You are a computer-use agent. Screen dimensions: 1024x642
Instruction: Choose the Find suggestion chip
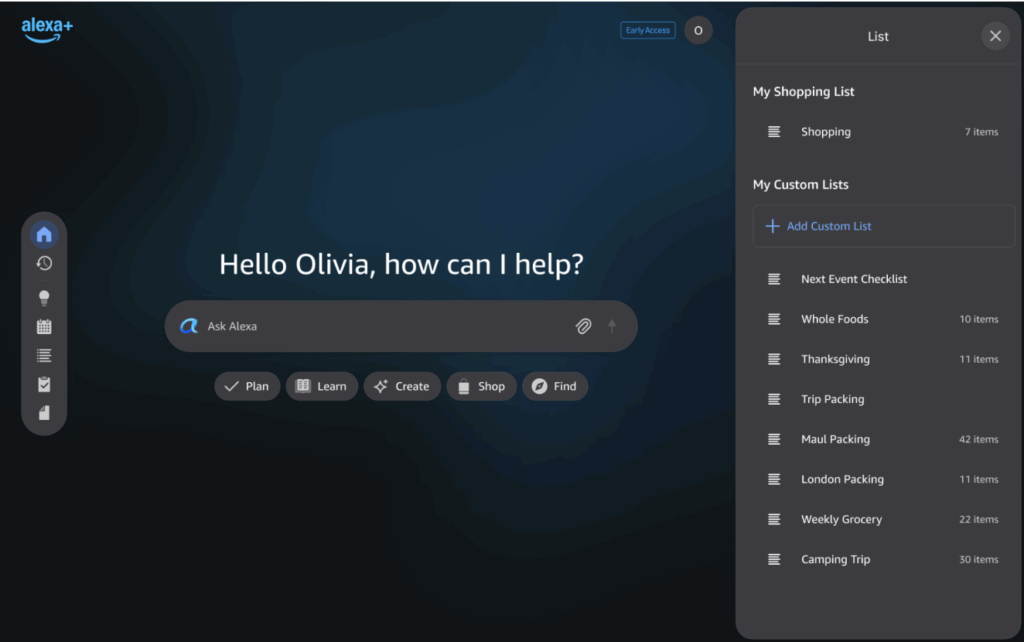click(x=555, y=386)
